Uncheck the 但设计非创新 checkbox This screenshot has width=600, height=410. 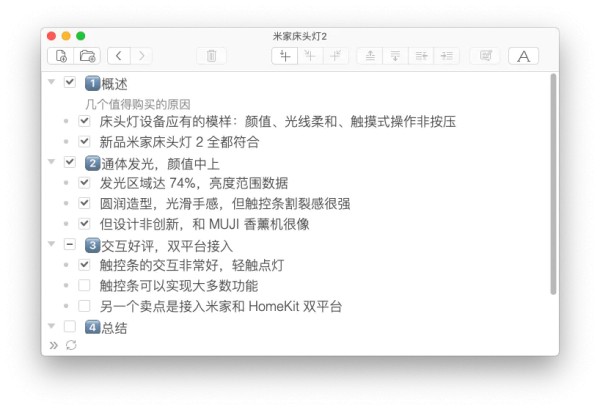(84, 224)
